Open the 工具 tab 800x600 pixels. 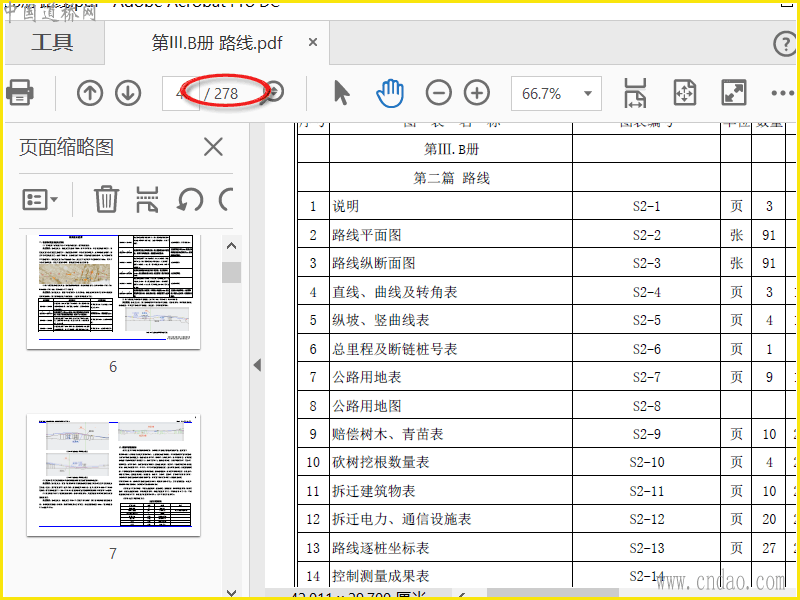point(53,43)
